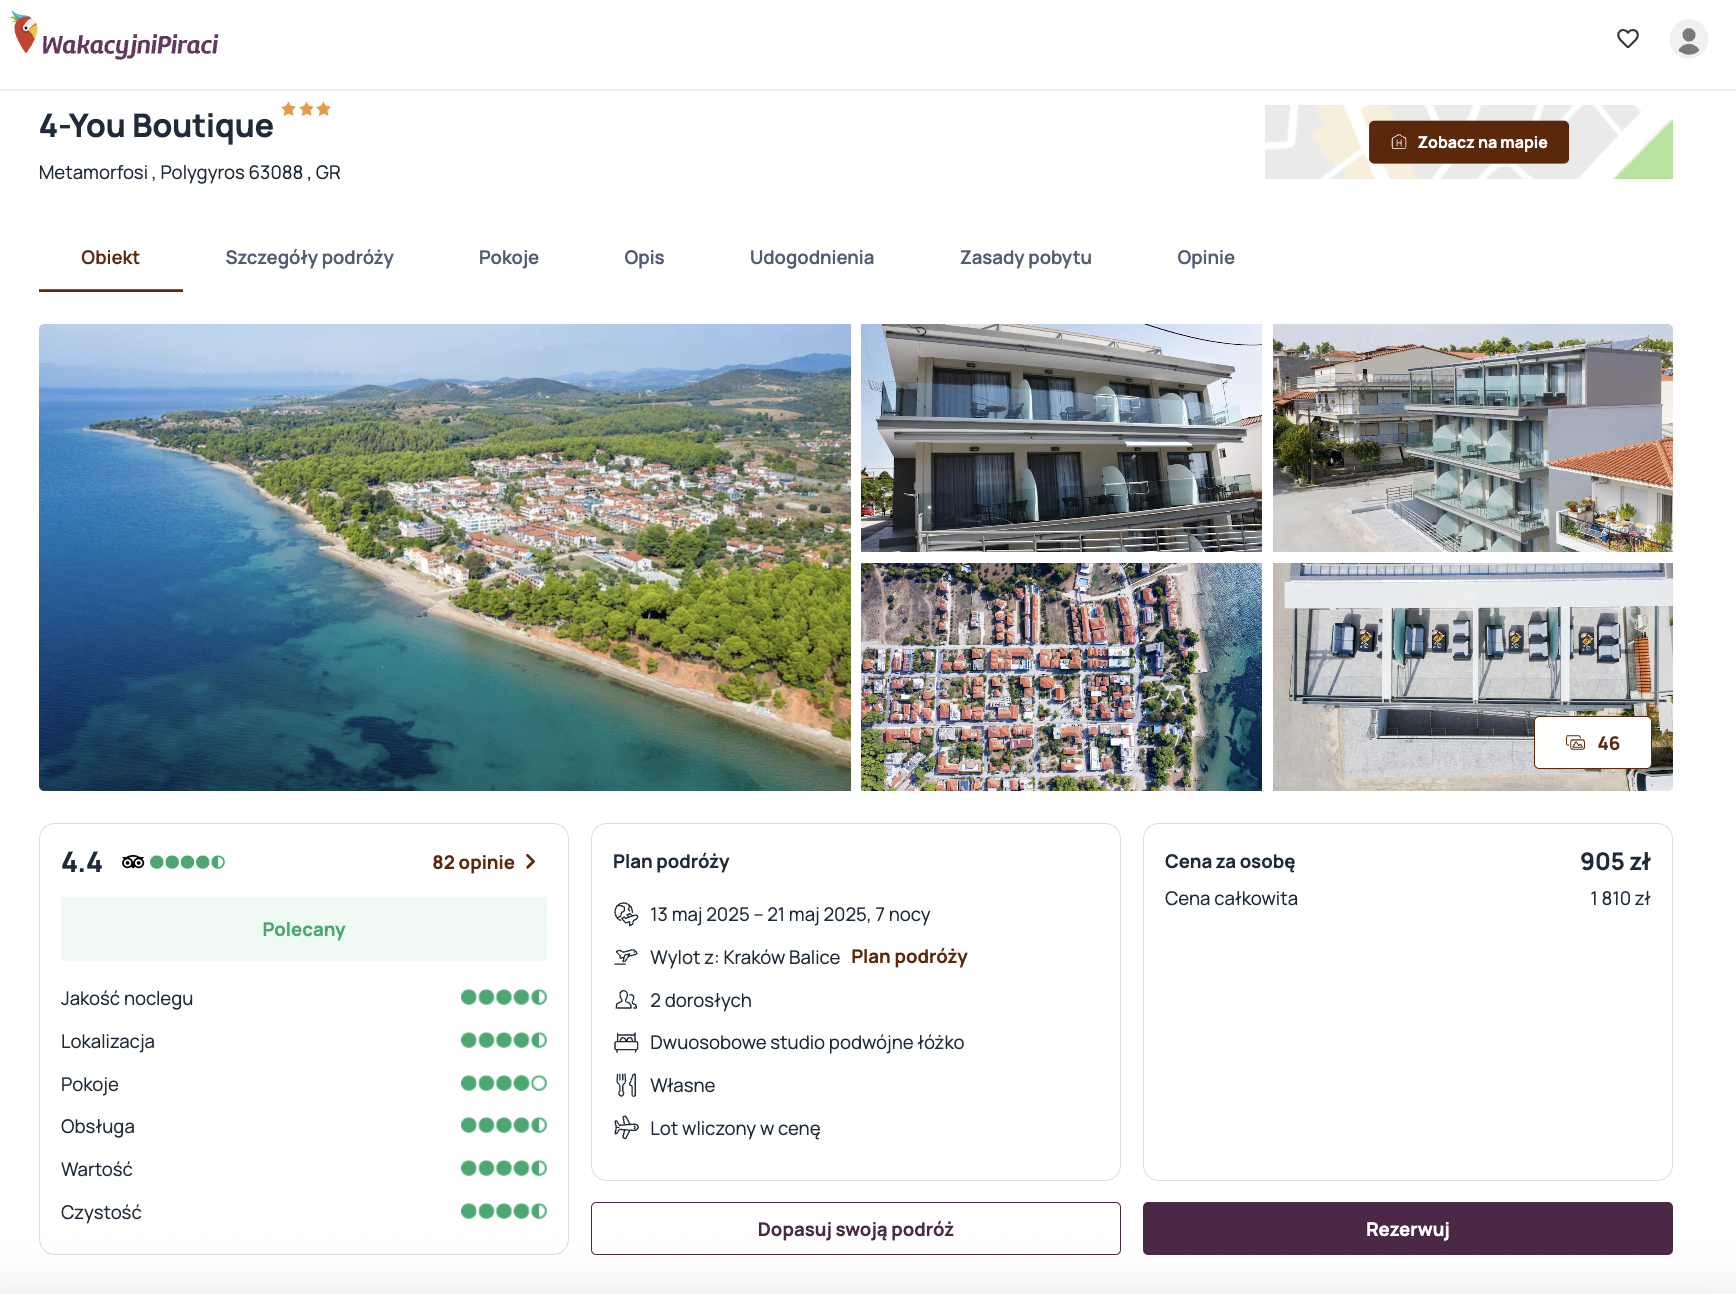Image resolution: width=1736 pixels, height=1294 pixels.
Task: Click Dopasuj swoją podróż button
Action: pyautogui.click(x=855, y=1228)
